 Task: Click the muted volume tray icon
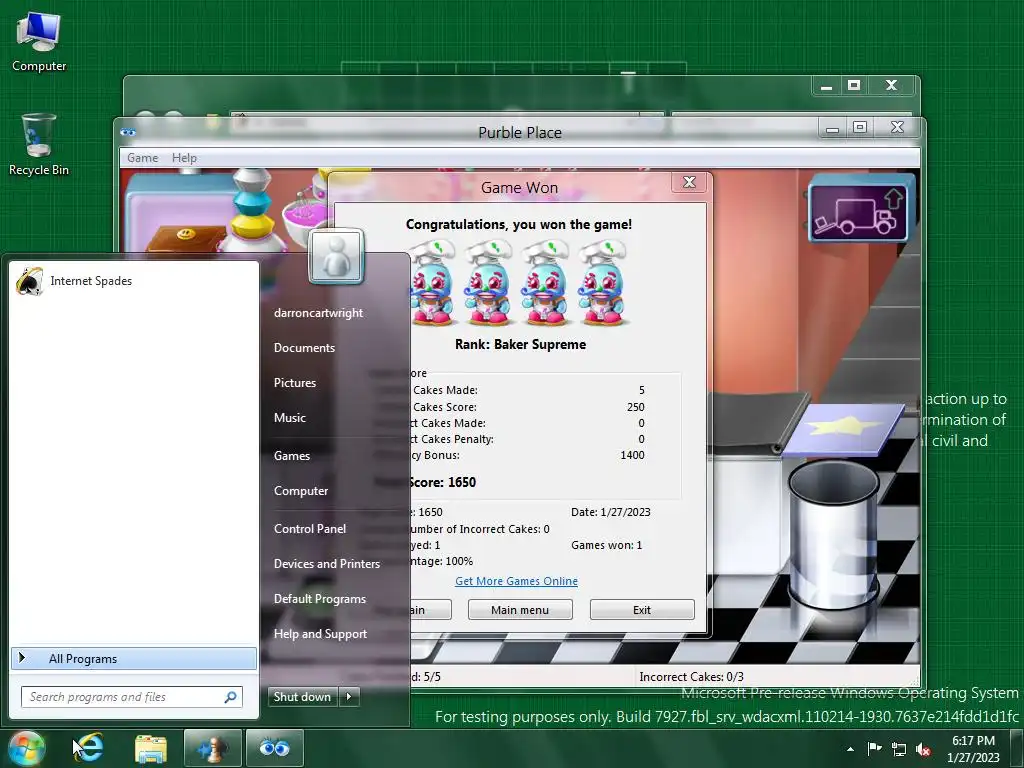click(x=923, y=749)
